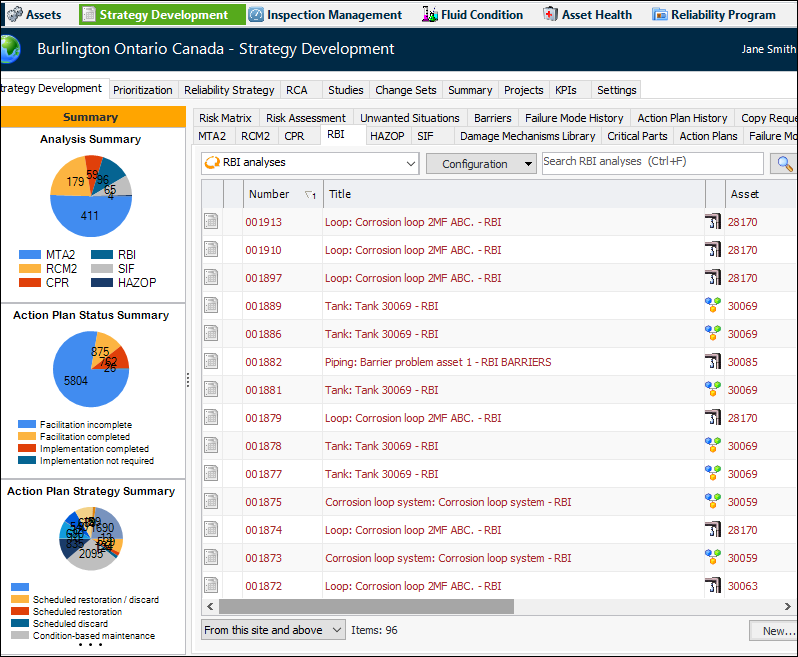Expand the Configuration dropdown button
798x657 pixels.
pyautogui.click(x=481, y=164)
